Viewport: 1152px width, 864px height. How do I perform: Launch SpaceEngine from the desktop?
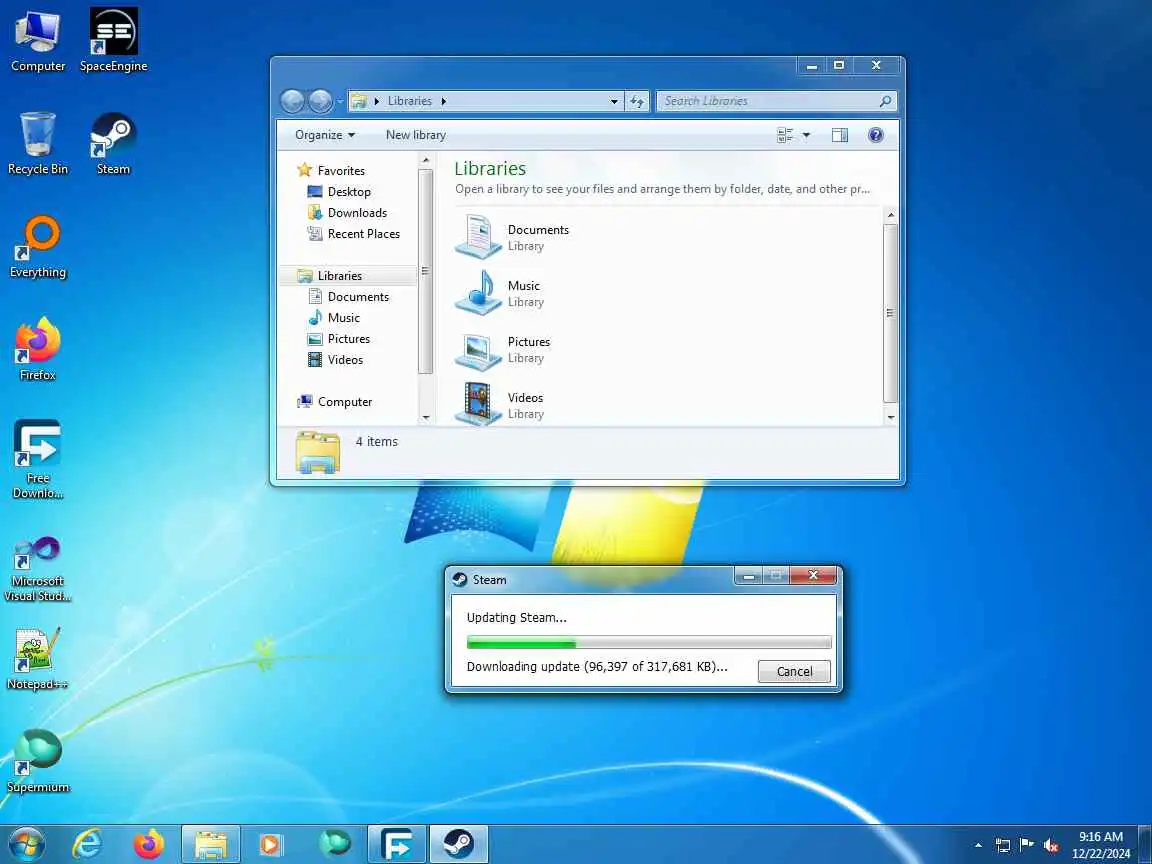click(x=113, y=40)
